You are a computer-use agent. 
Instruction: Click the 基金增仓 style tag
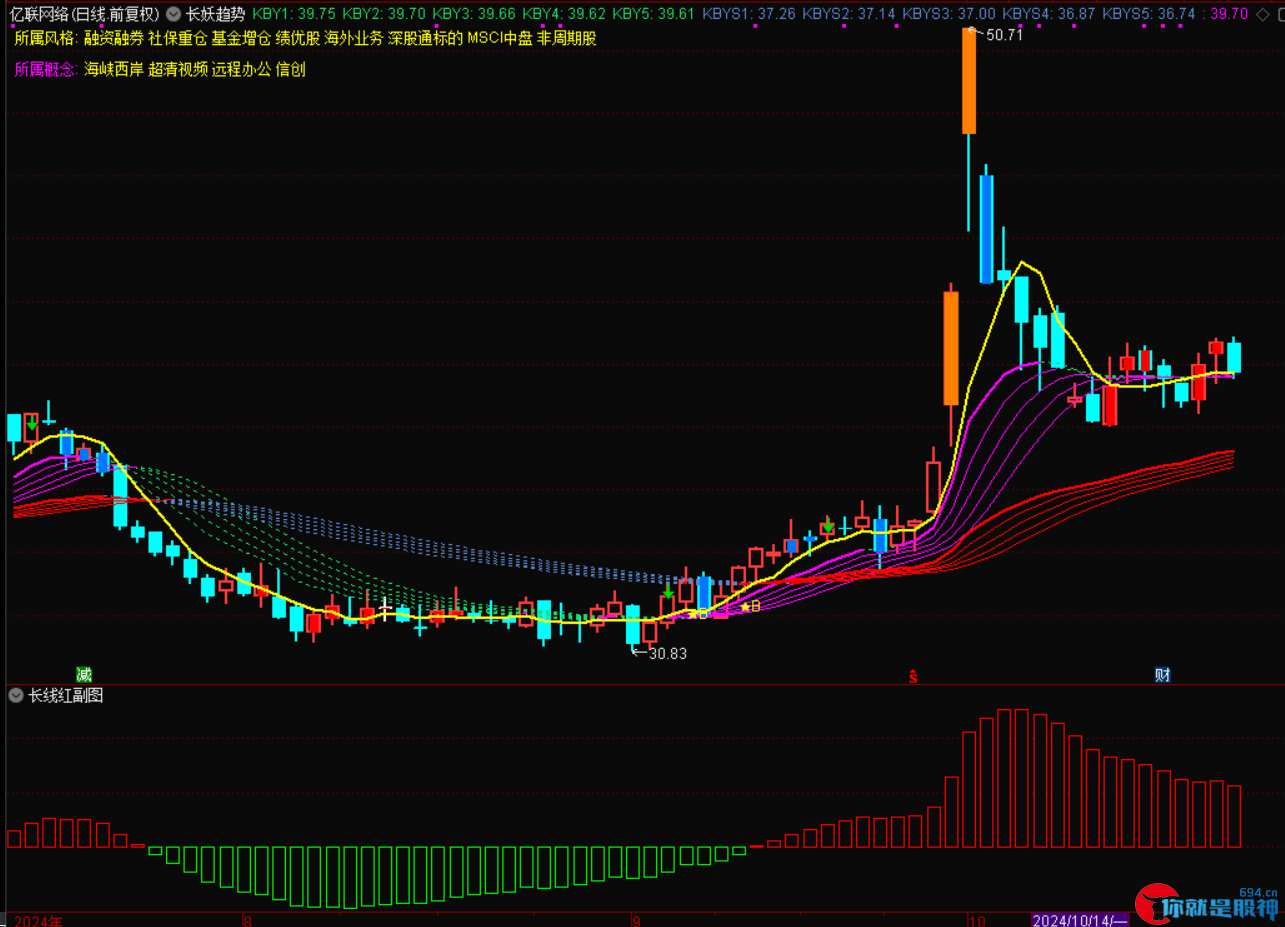(x=241, y=39)
